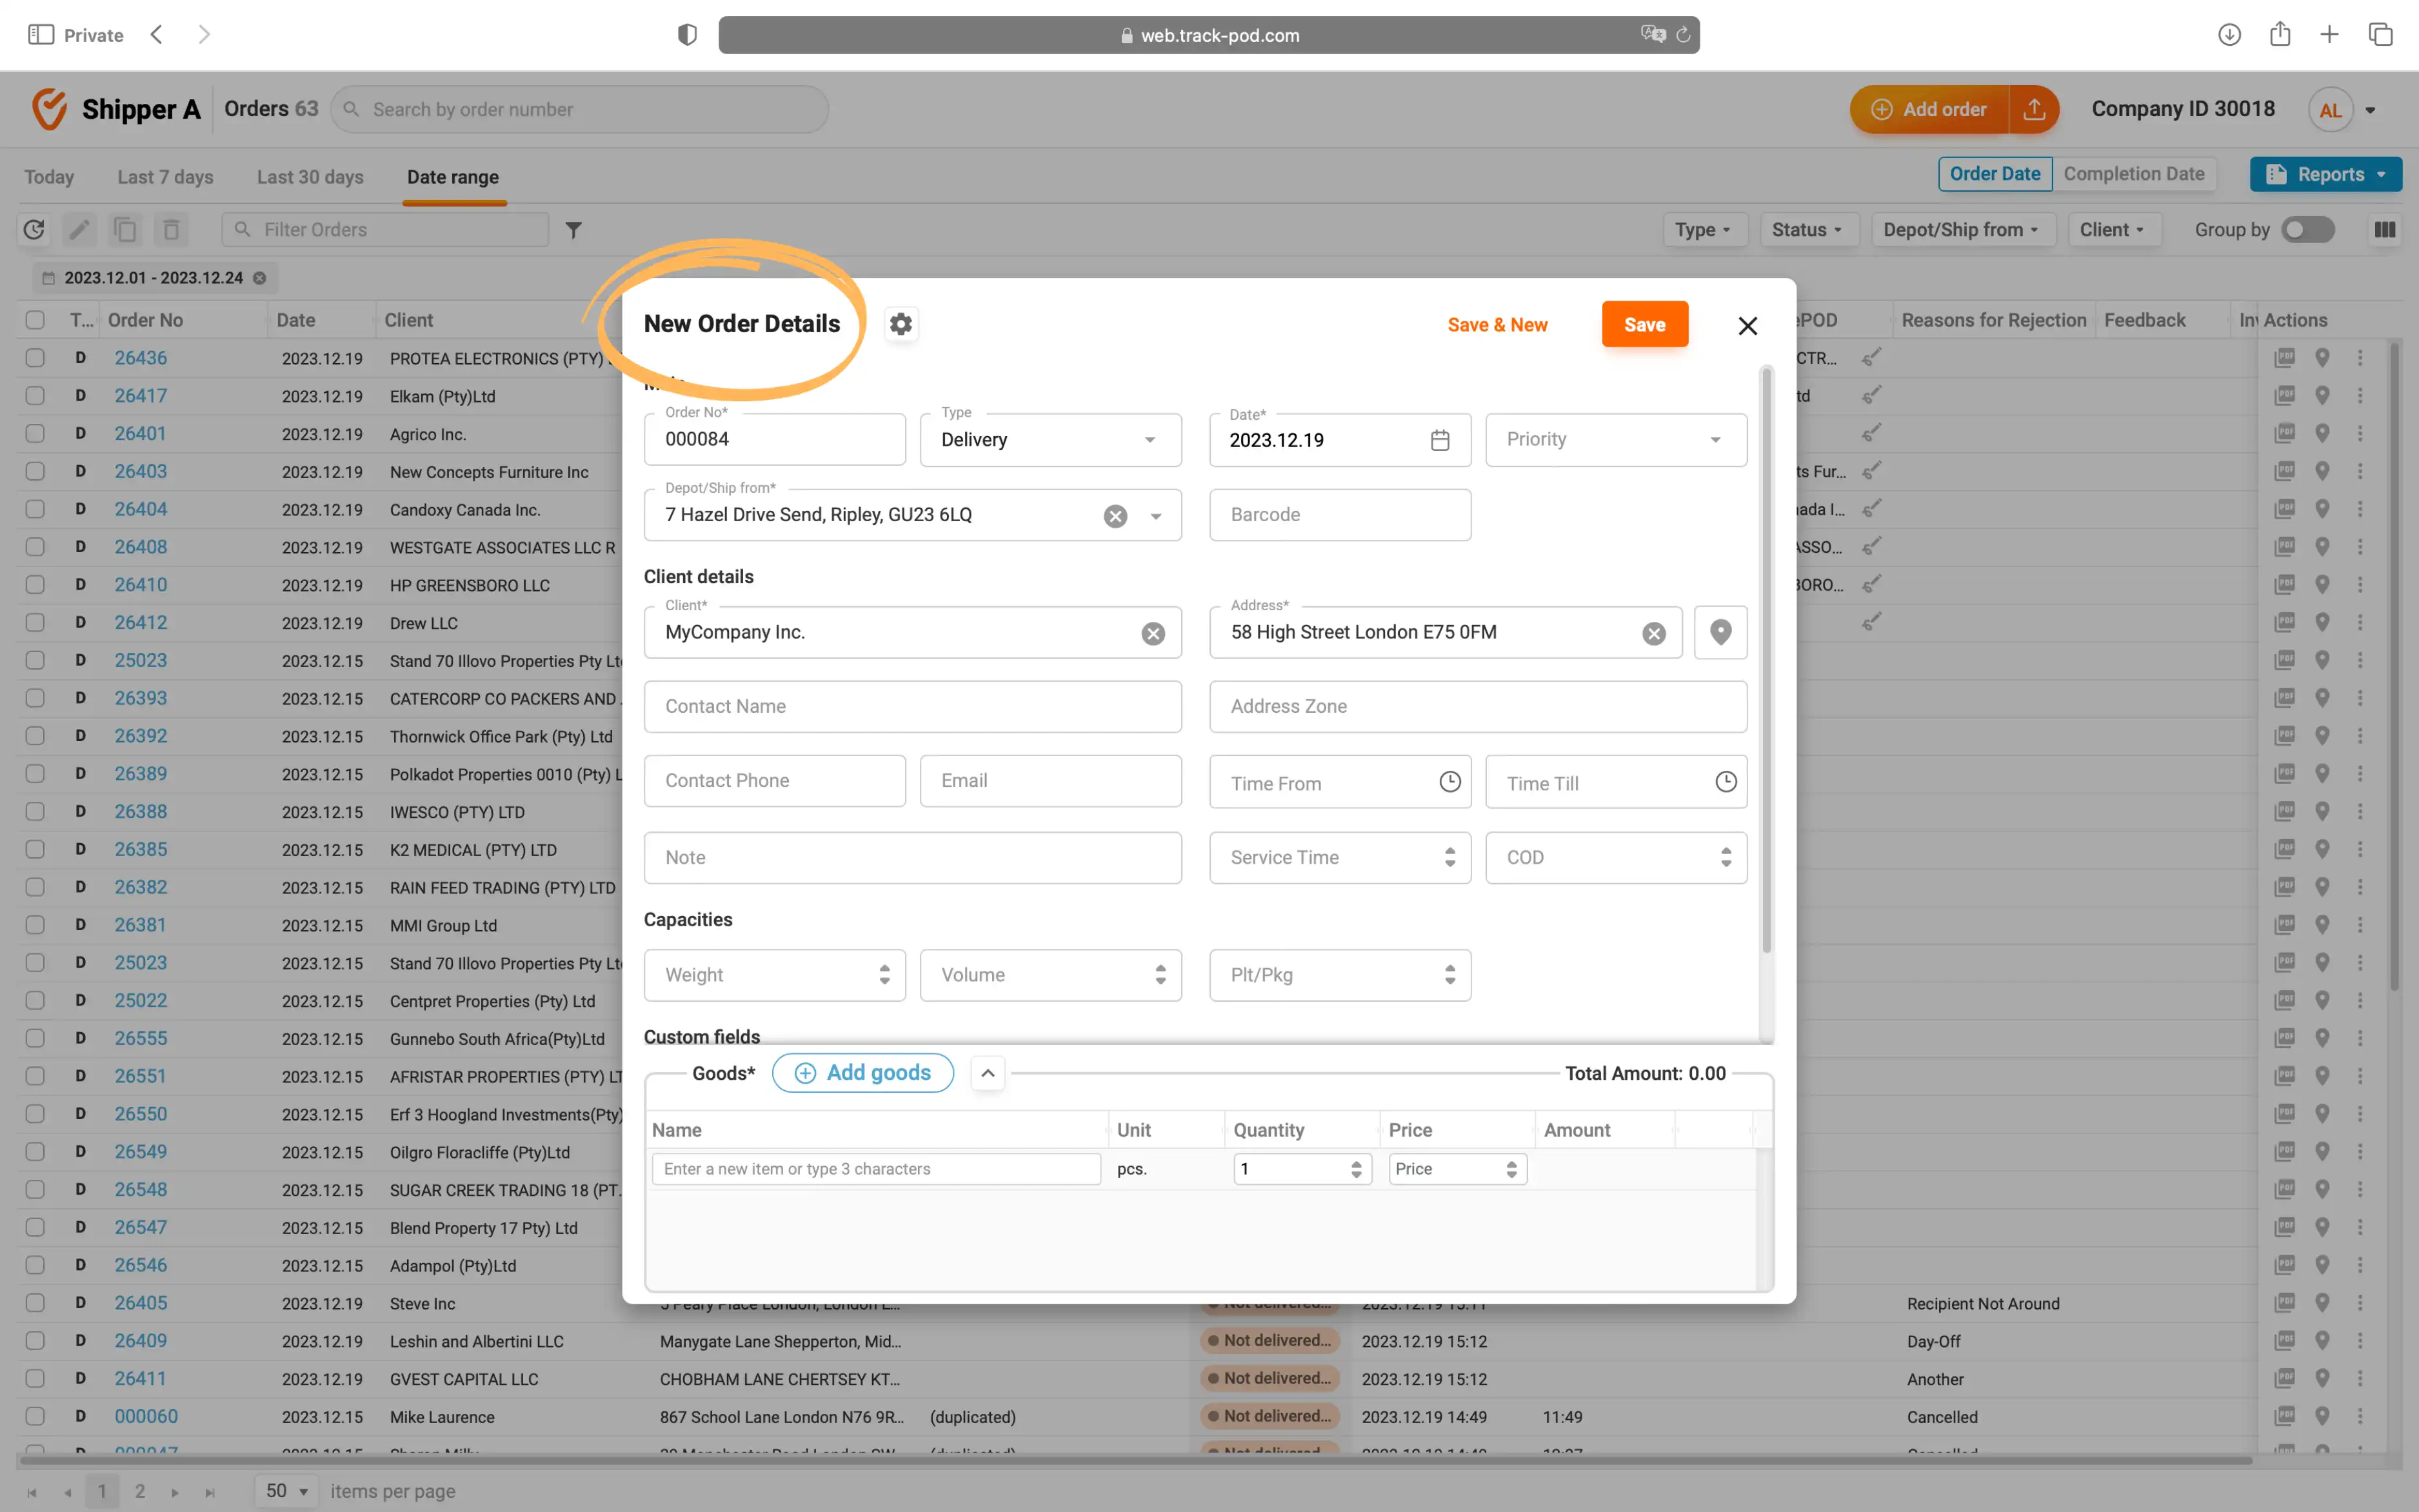This screenshot has height=1512, width=2419.
Task: Refresh the orders list
Action: point(34,230)
